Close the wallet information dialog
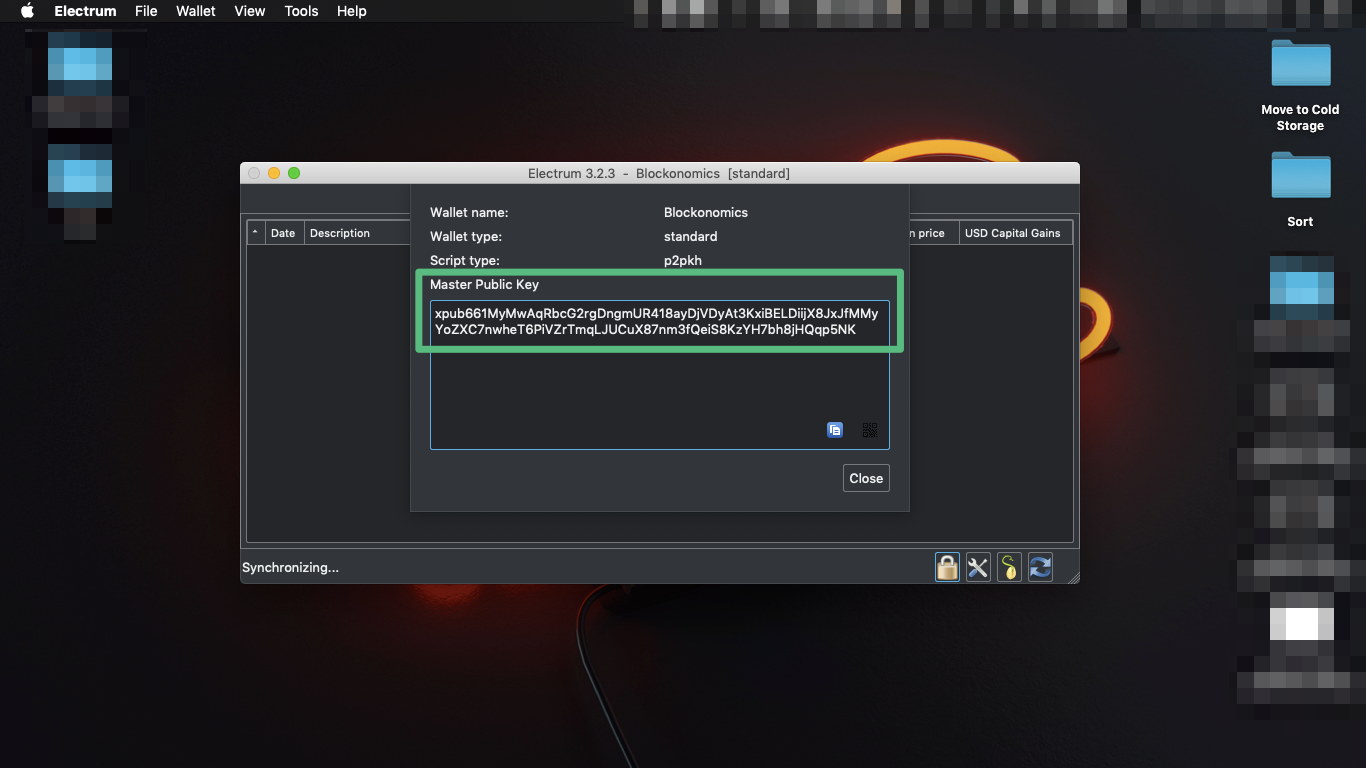 click(866, 478)
